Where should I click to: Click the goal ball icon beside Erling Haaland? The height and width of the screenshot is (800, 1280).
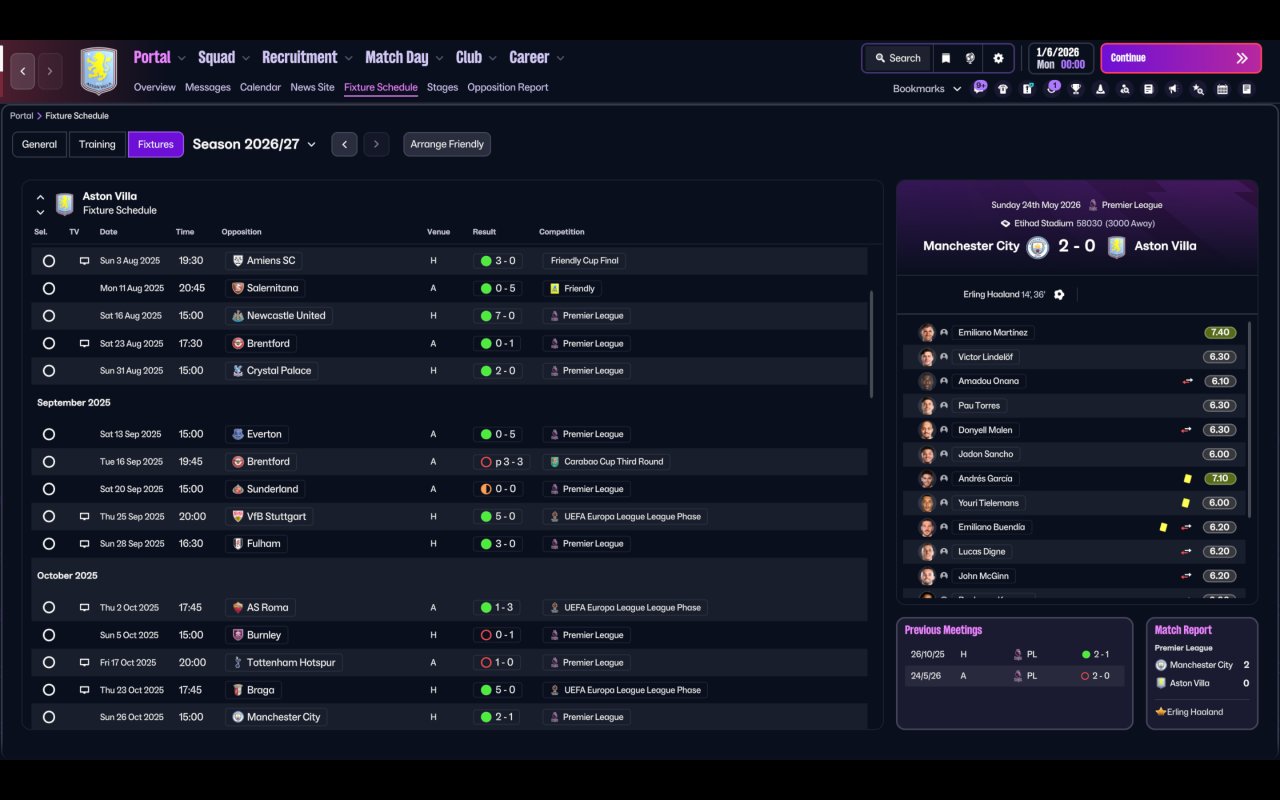[1059, 295]
